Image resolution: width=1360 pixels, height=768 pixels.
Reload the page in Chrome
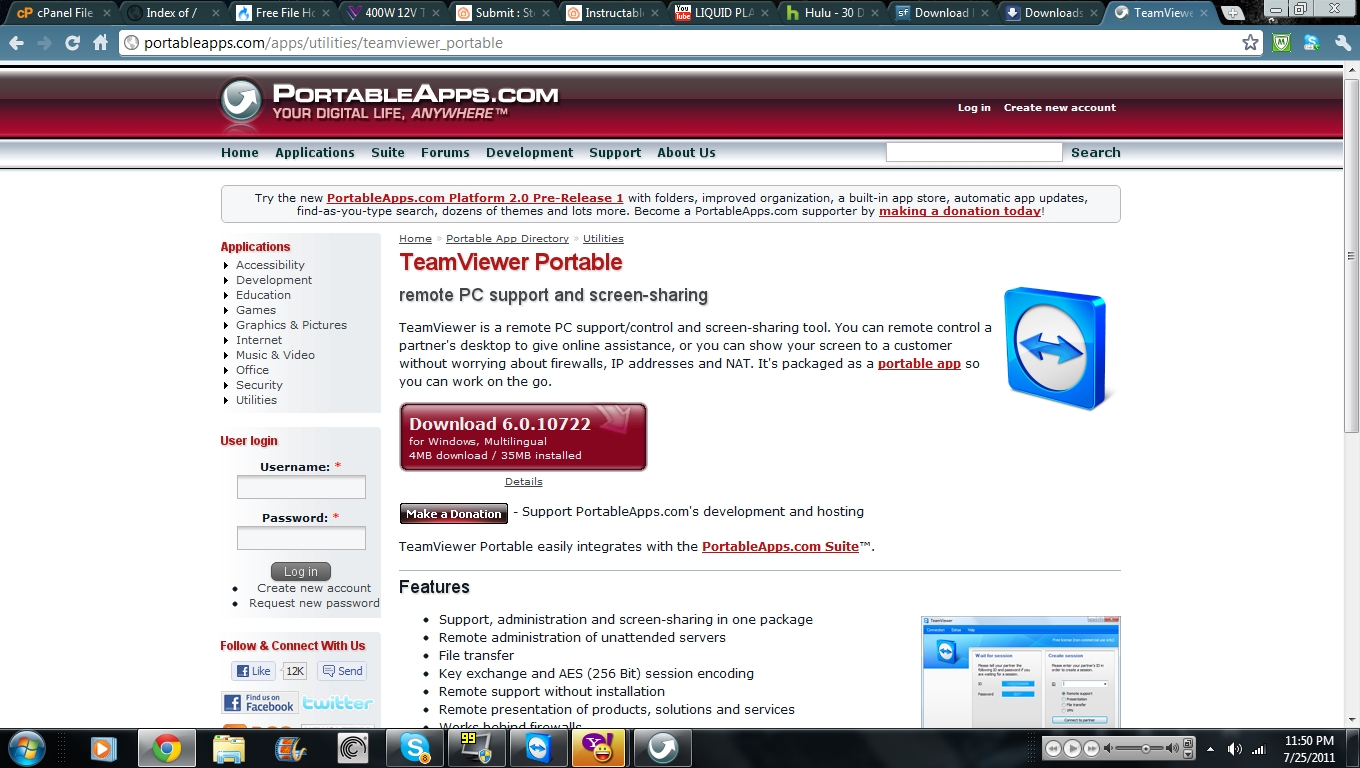coord(72,43)
